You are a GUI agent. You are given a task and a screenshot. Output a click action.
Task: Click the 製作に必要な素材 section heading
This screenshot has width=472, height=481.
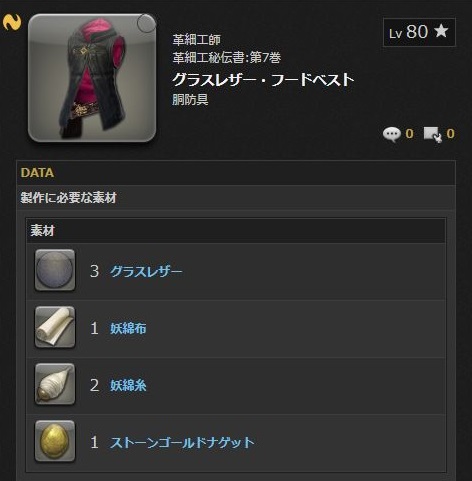(x=68, y=198)
